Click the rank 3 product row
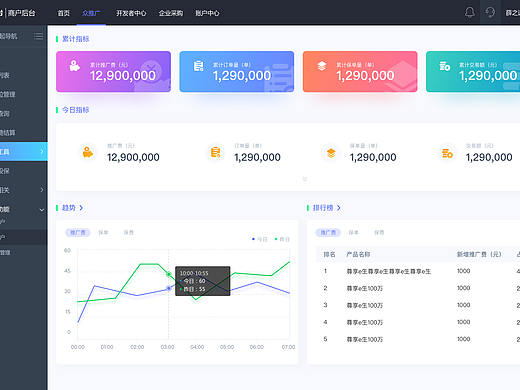 click(x=418, y=305)
